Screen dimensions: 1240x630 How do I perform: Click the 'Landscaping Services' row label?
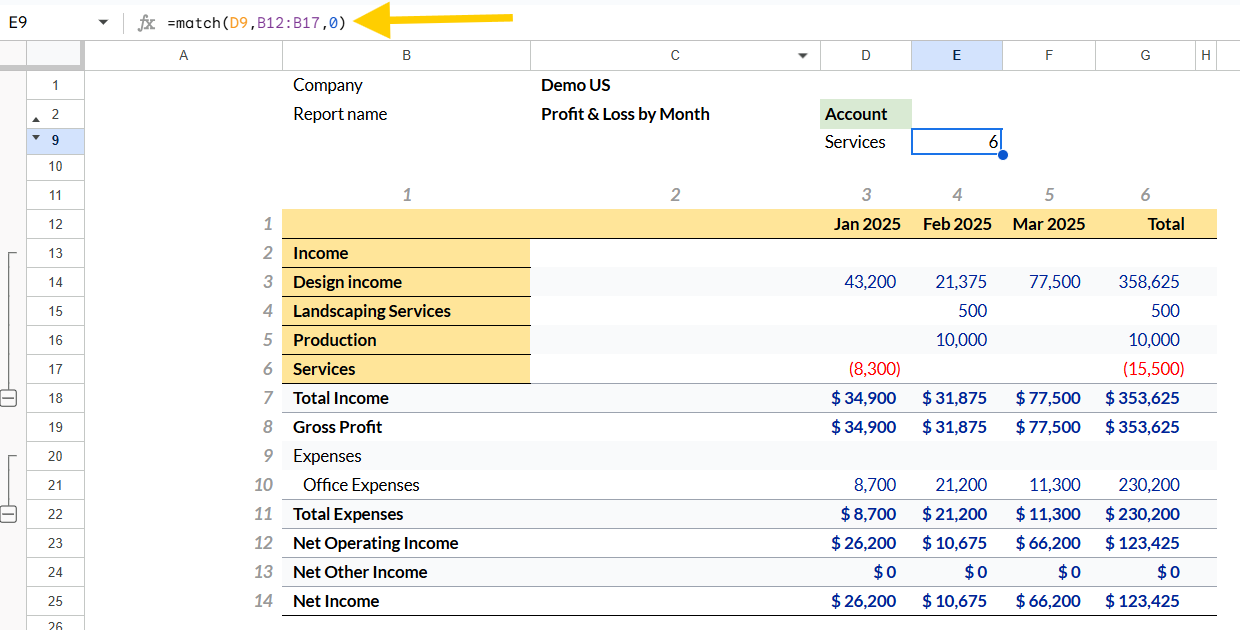[406, 311]
